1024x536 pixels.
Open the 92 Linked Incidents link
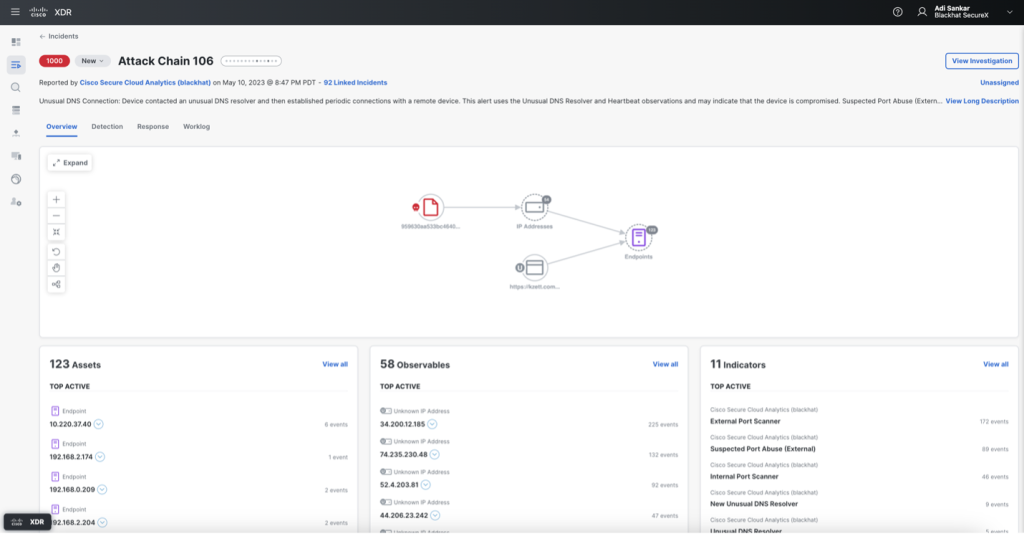pos(355,82)
